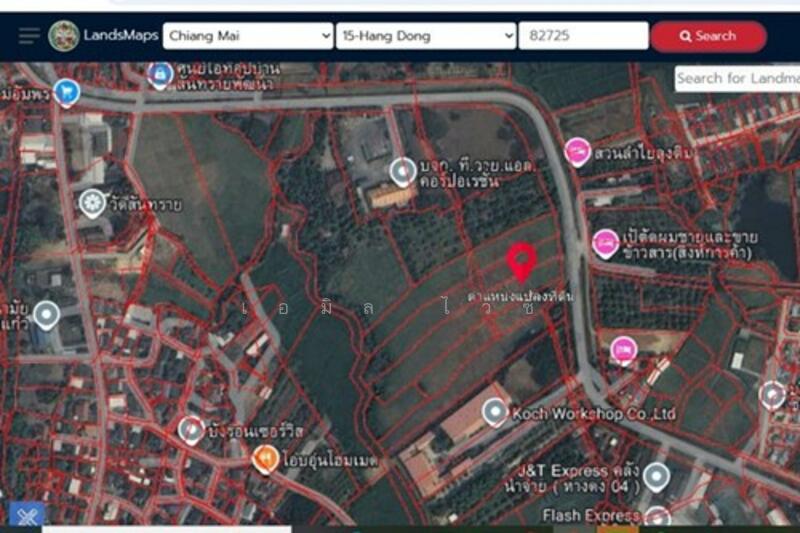The width and height of the screenshot is (800, 533).
Task: Open the Chiang Mai province dropdown
Action: pyautogui.click(x=248, y=36)
